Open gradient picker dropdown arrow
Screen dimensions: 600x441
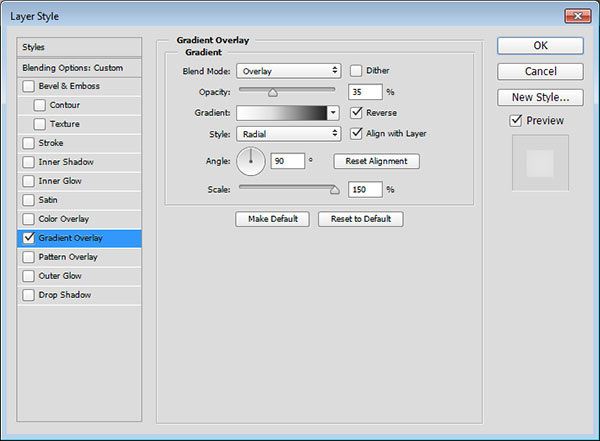(333, 113)
